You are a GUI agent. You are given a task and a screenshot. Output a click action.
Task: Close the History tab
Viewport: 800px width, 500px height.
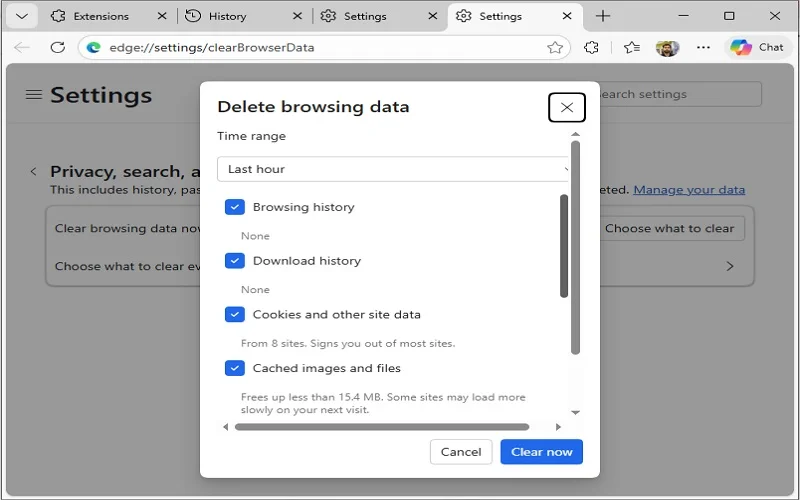point(297,16)
